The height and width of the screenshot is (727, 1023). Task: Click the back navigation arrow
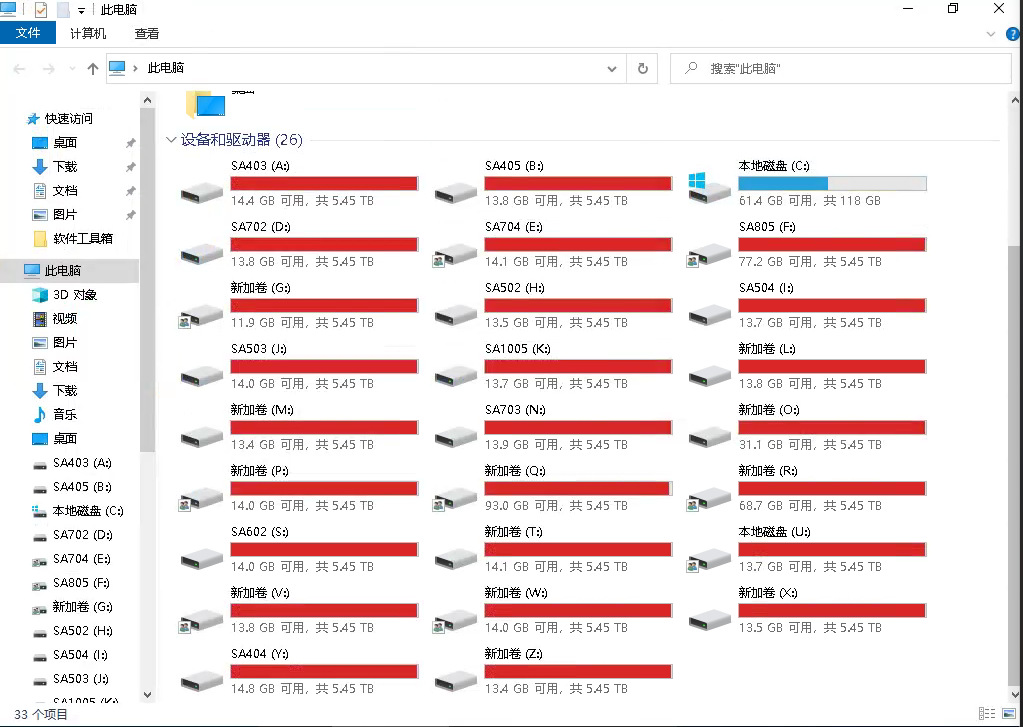tap(20, 69)
